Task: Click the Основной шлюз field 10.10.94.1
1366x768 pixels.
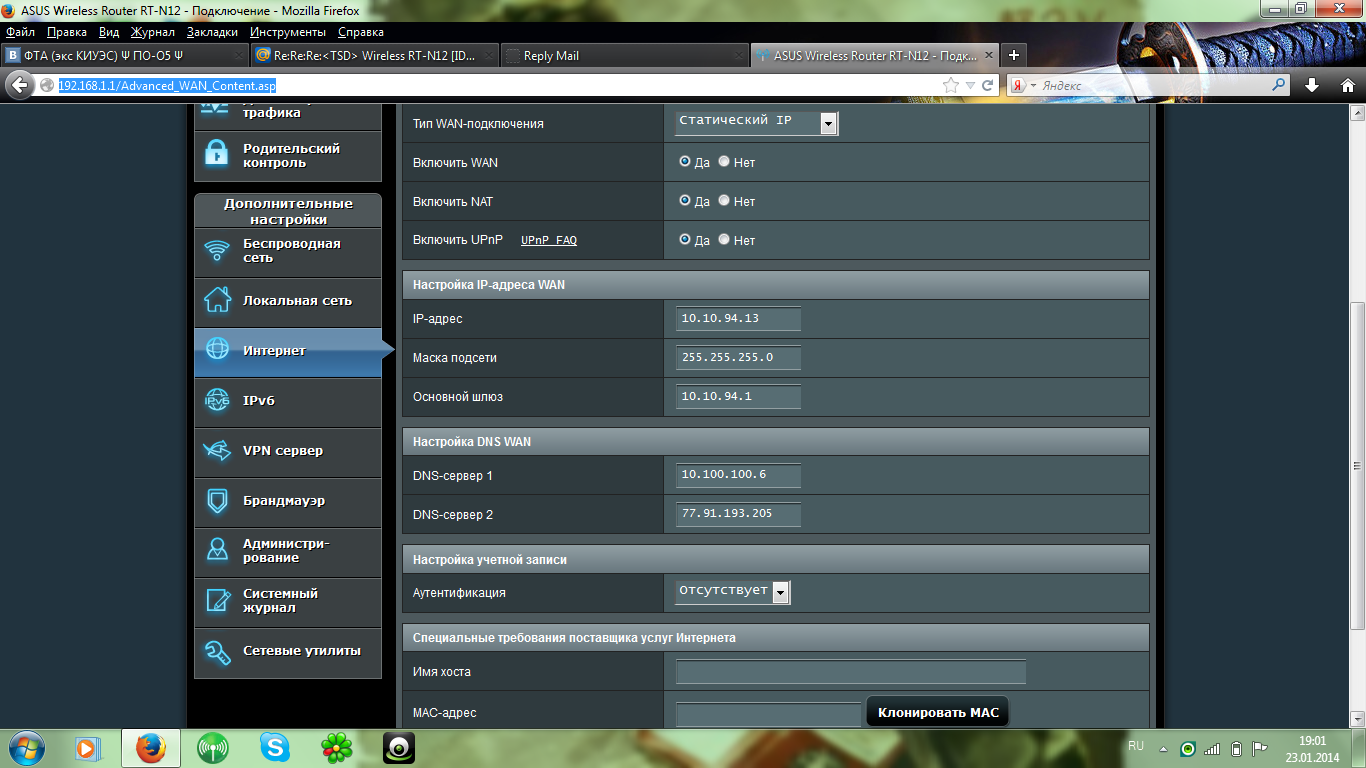Action: point(739,396)
